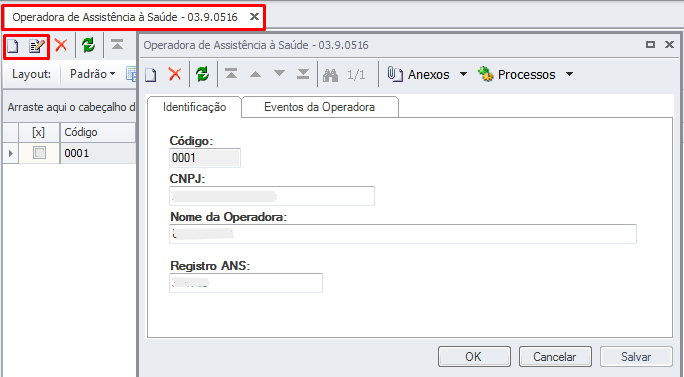Click the binoculars search icon
684x377 pixels.
(x=331, y=75)
